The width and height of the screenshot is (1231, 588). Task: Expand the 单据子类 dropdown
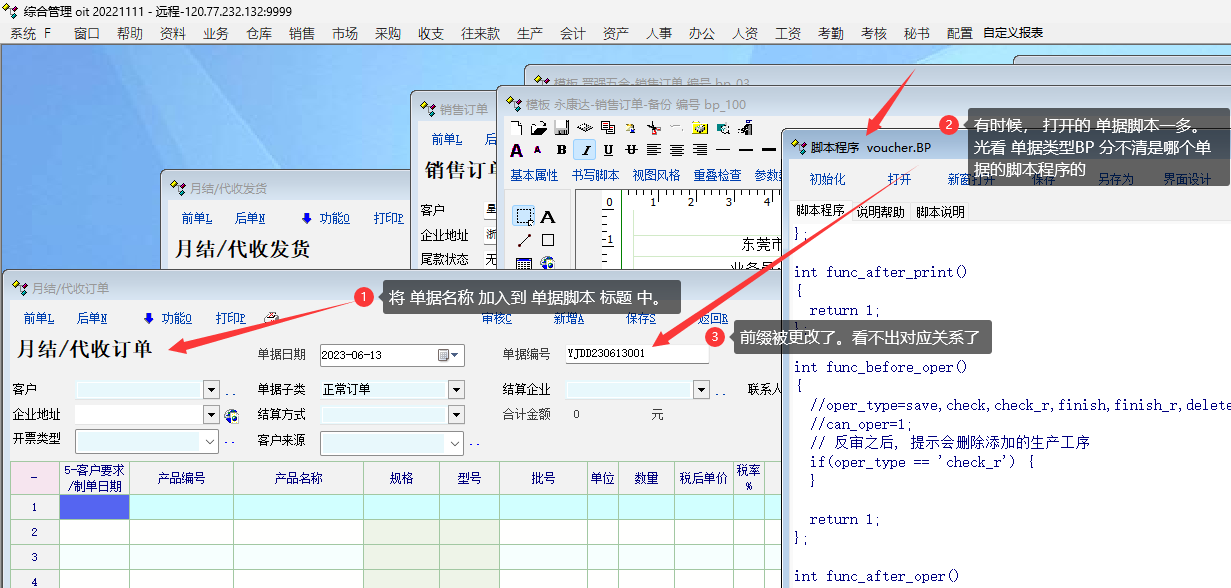click(456, 390)
